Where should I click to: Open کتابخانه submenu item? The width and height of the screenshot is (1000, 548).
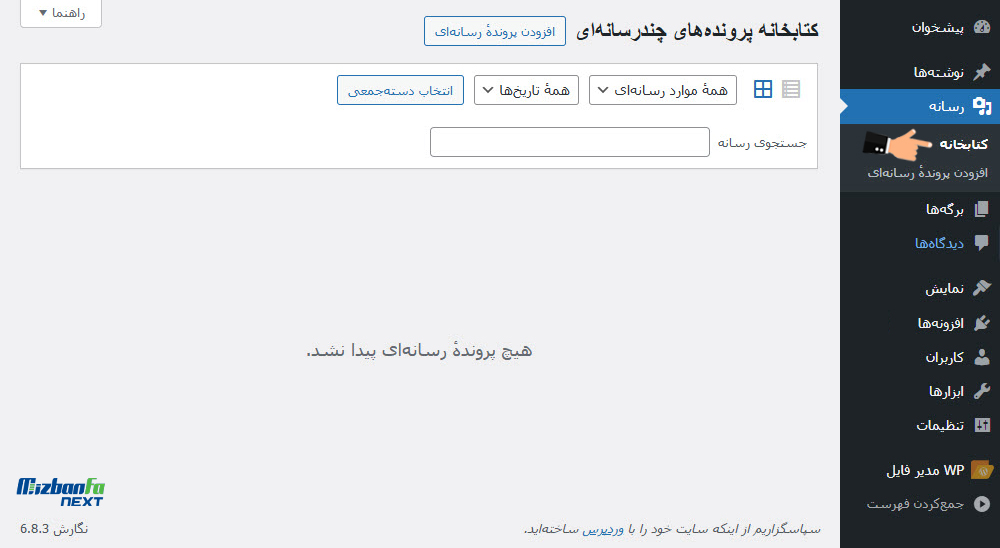pyautogui.click(x=964, y=144)
